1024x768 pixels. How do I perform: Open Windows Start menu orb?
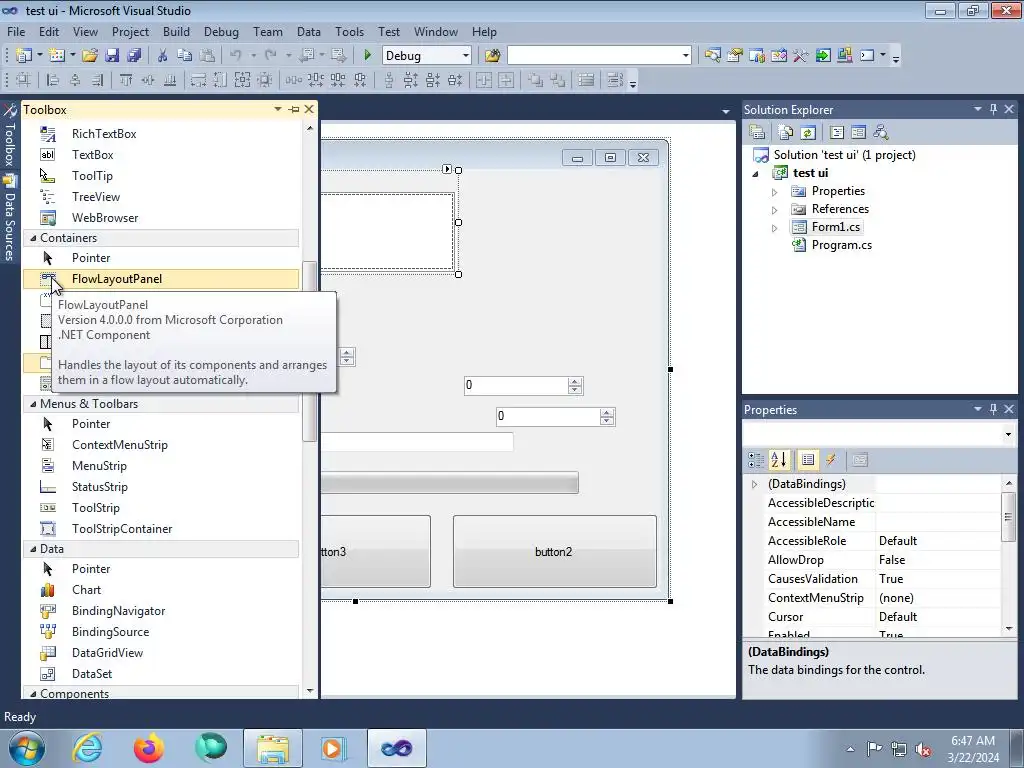tap(25, 748)
